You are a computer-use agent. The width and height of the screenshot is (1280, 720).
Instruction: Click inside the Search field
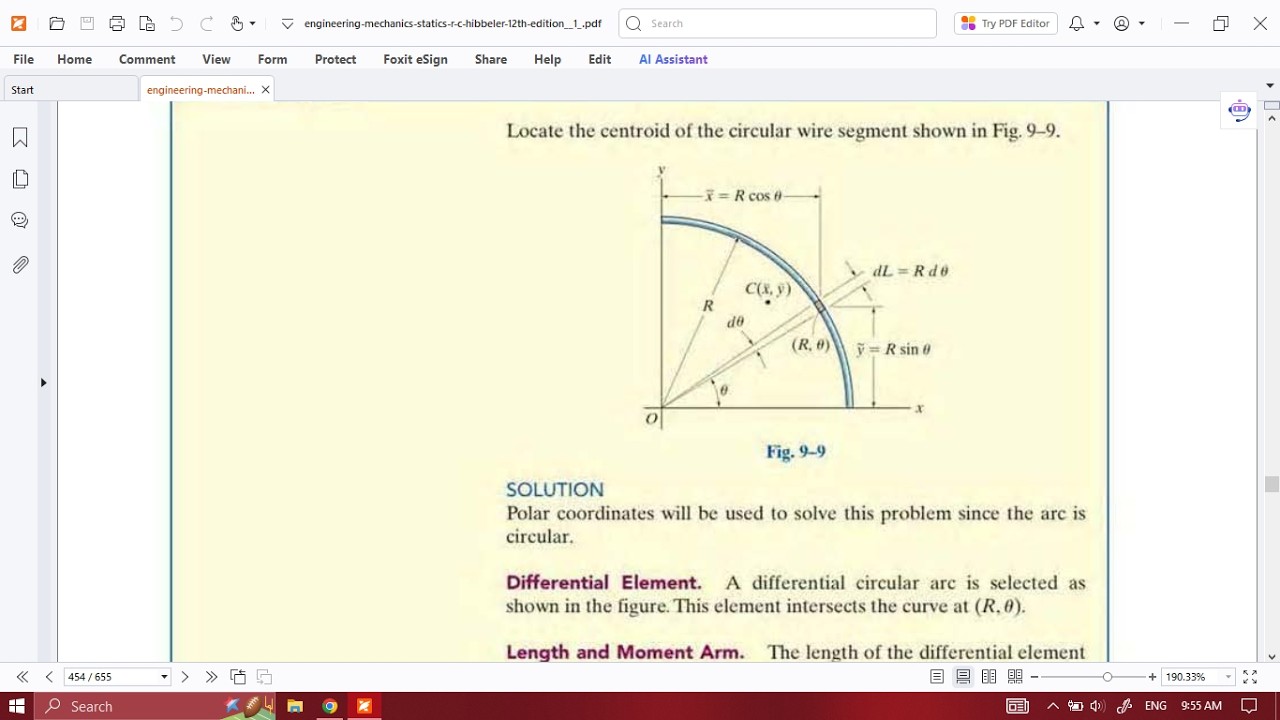[778, 23]
